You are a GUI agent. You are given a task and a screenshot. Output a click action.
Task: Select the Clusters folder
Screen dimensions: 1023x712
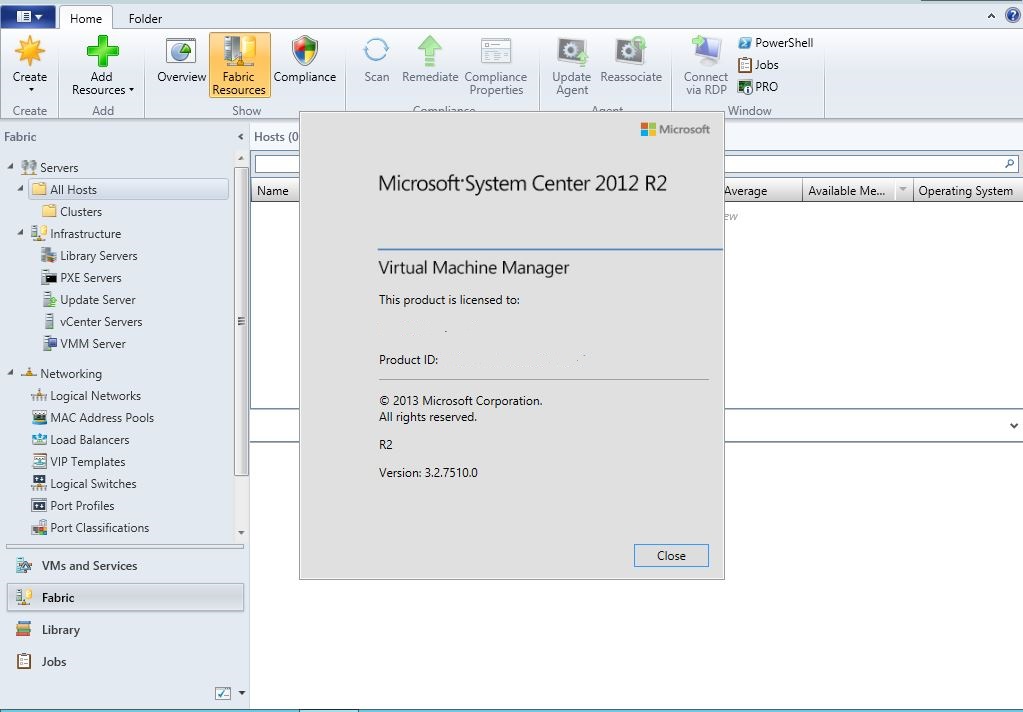coord(72,211)
